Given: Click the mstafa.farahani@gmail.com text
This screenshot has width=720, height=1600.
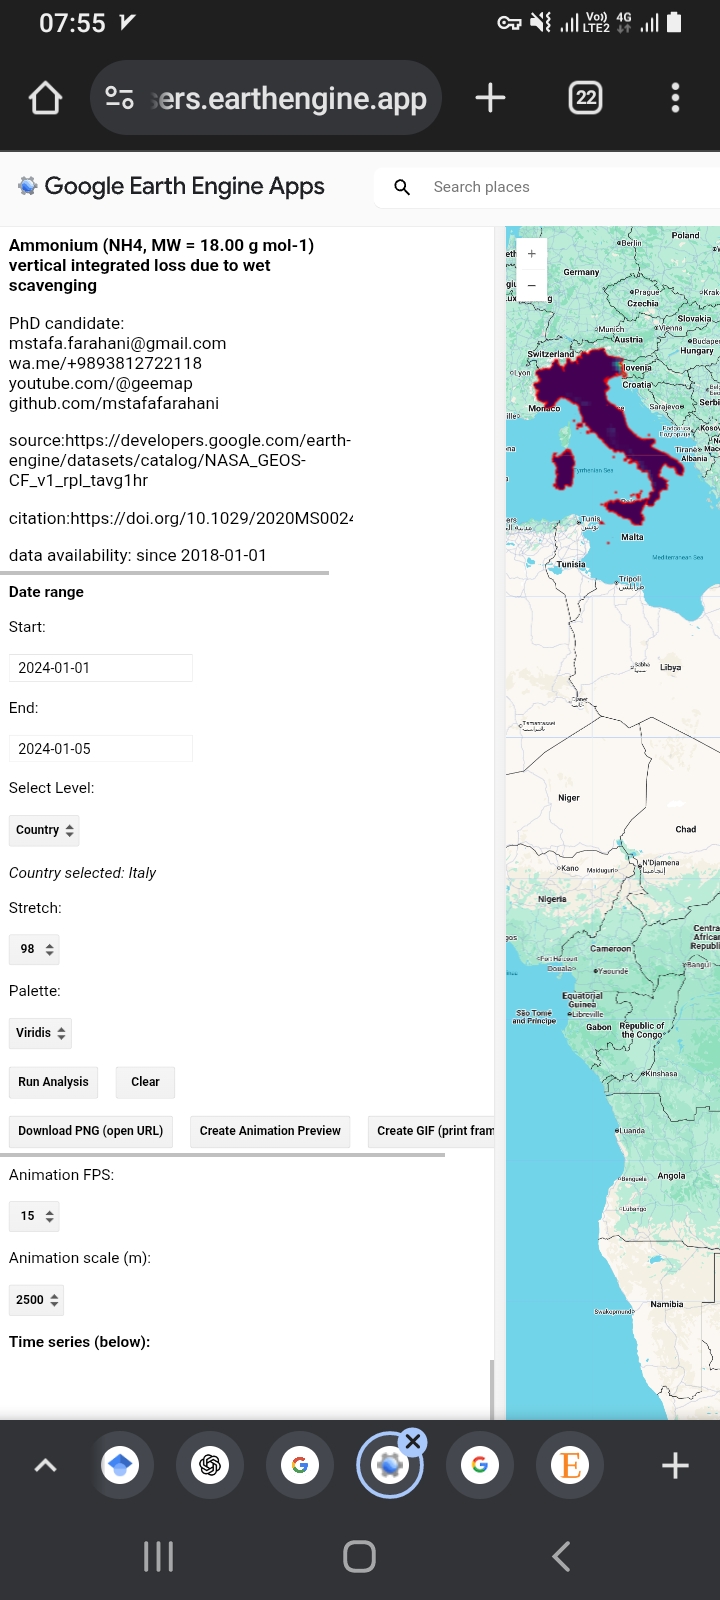Looking at the screenshot, I should point(118,343).
